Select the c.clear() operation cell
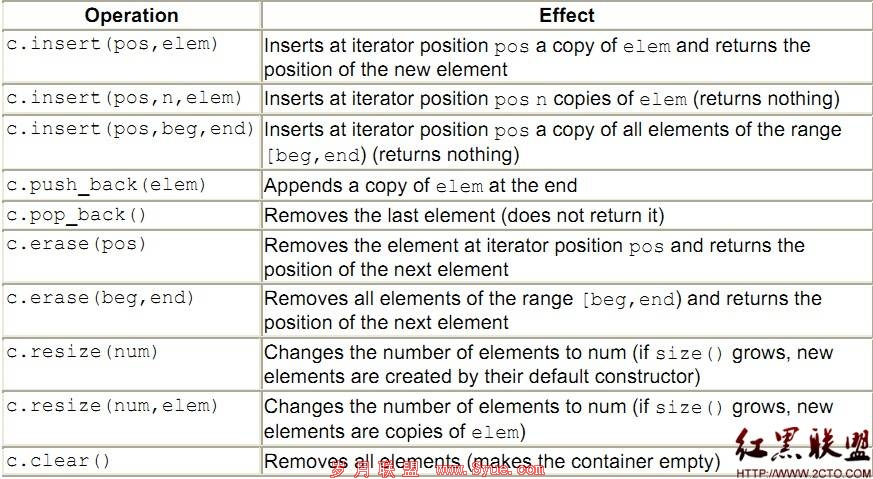Viewport: 873px width, 479px height. pos(131,461)
